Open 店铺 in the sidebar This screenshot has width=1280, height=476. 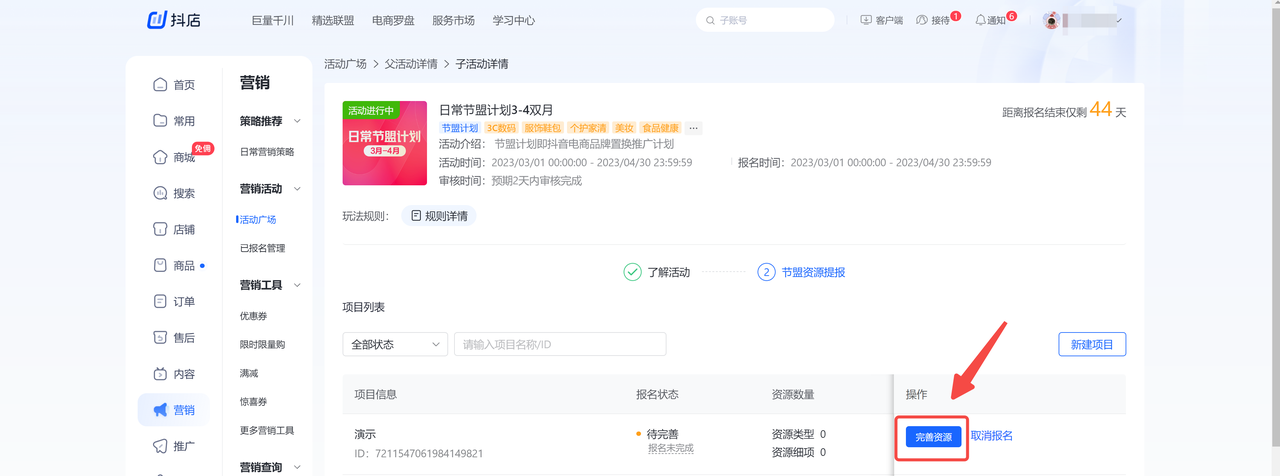pos(174,229)
